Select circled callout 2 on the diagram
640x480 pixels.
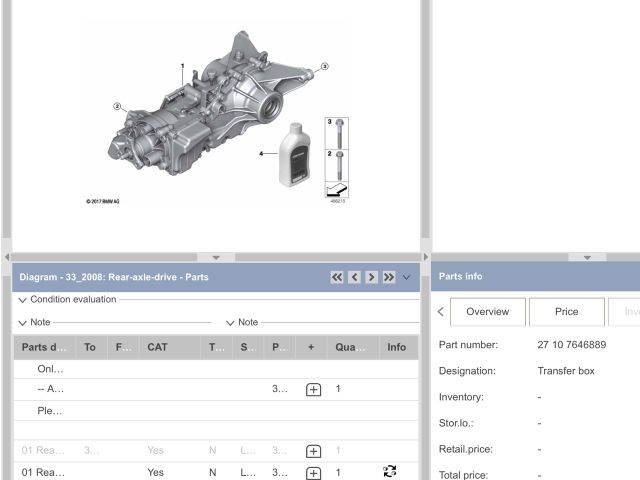(x=117, y=105)
